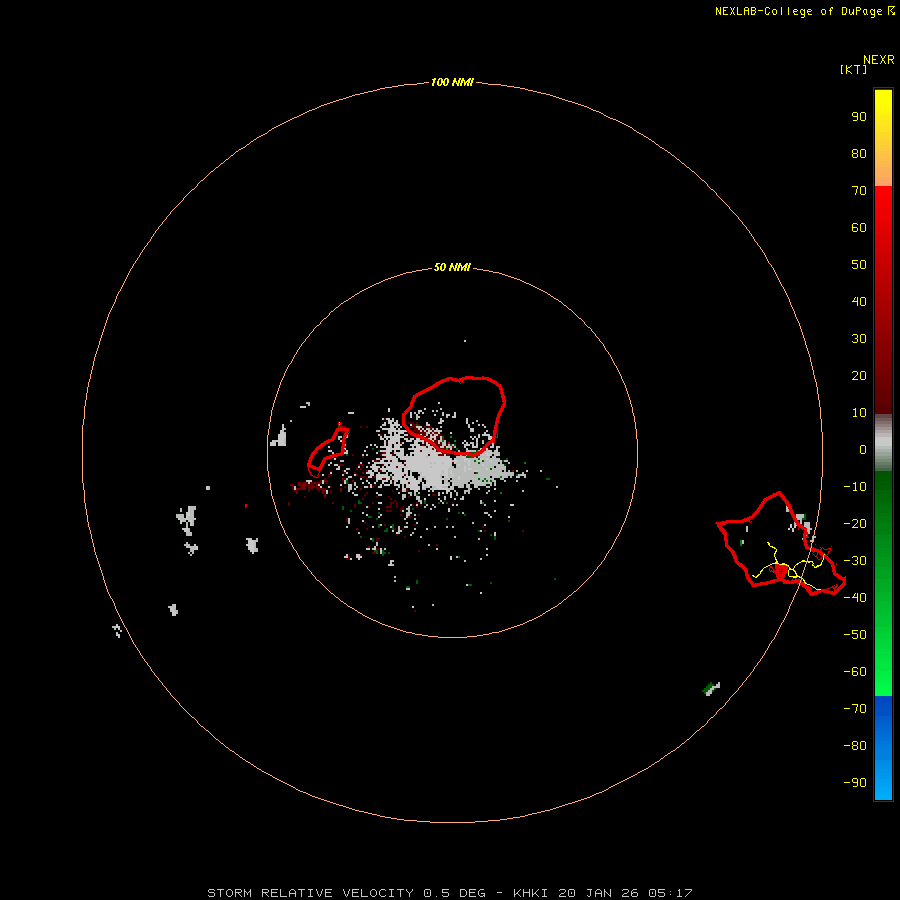900x900 pixels.
Task: Click the -70 value on the velocity scale
Action: pos(855,709)
